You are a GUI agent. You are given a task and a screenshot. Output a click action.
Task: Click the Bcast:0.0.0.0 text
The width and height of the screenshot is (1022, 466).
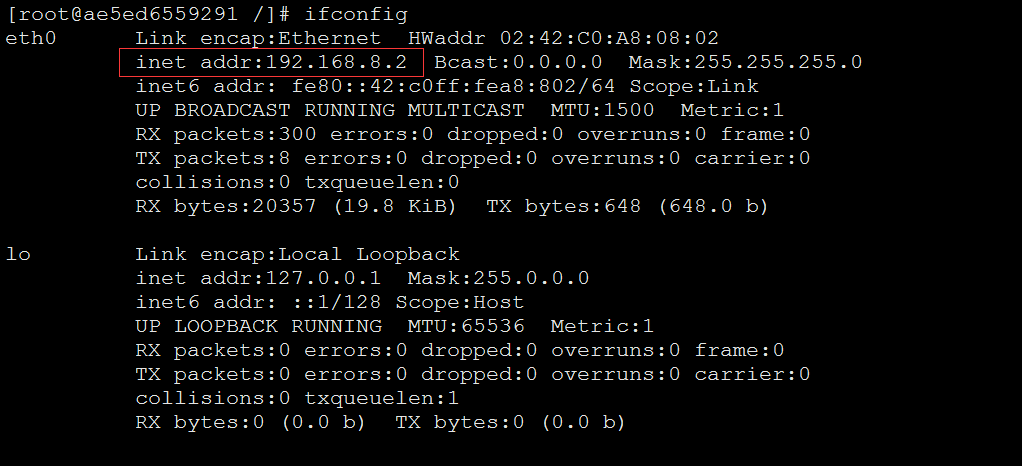click(x=518, y=63)
